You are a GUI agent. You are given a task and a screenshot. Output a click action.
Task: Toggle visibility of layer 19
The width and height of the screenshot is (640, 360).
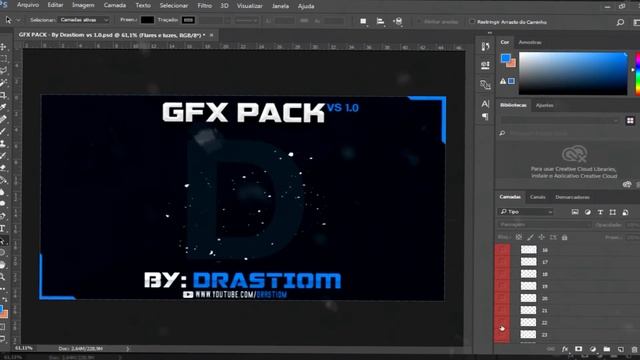click(x=502, y=286)
